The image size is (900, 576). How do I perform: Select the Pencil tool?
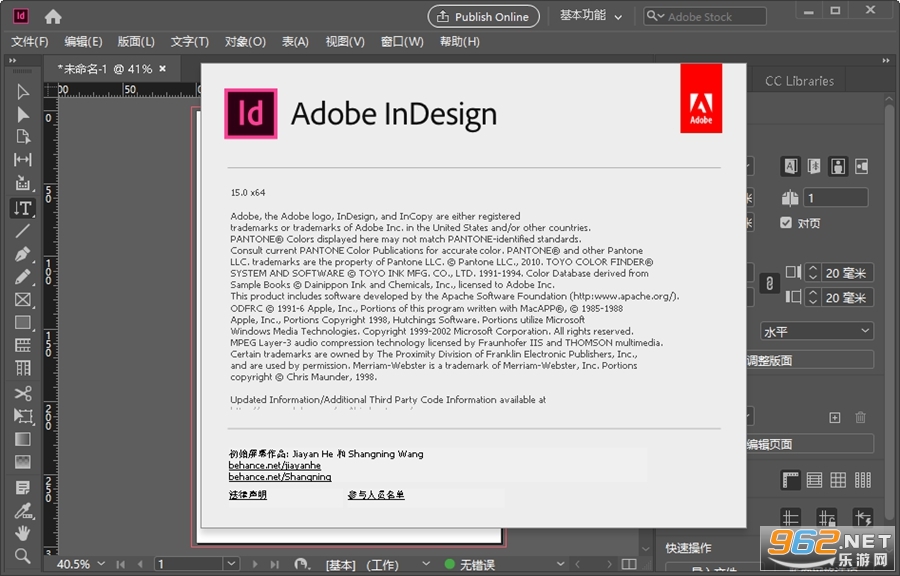pyautogui.click(x=22, y=277)
